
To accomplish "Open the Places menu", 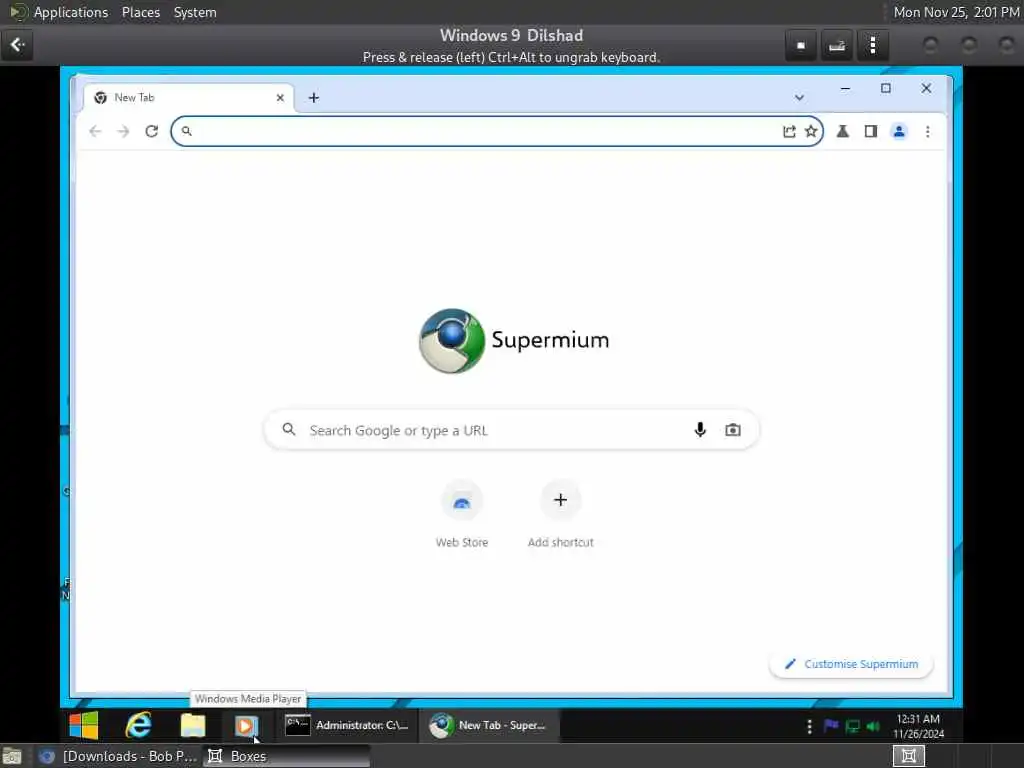I will [141, 12].
